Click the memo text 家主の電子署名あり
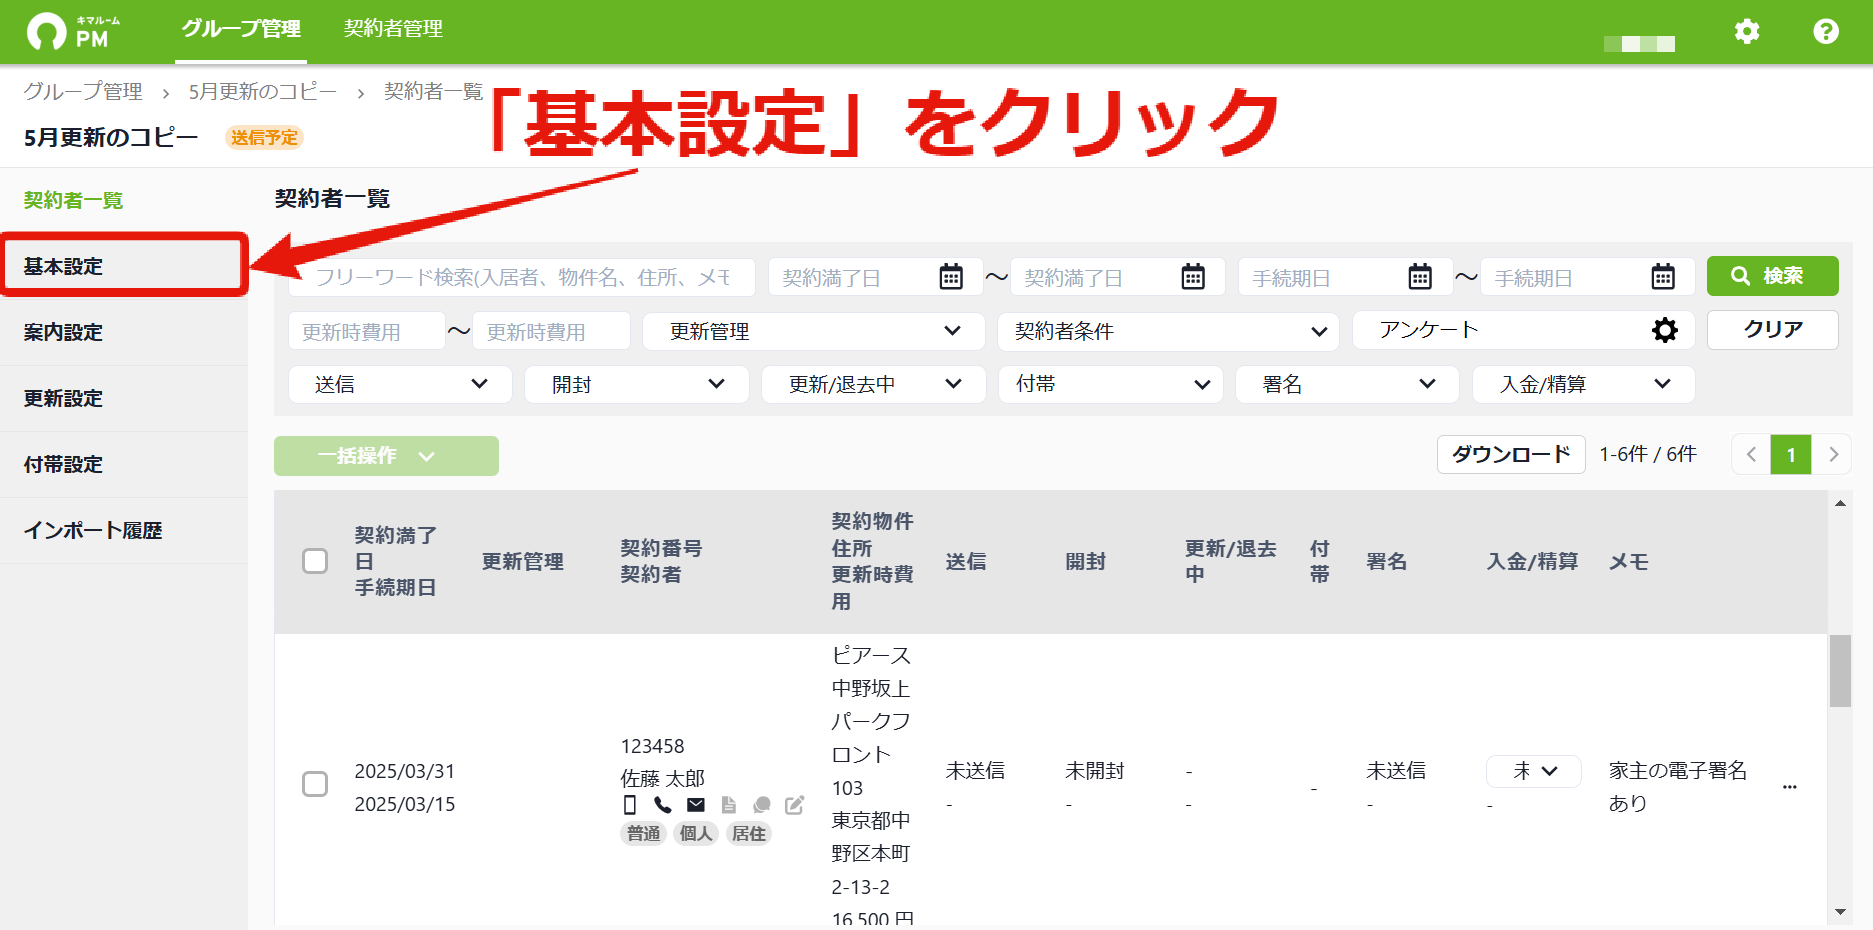Image resolution: width=1873 pixels, height=930 pixels. point(1678,786)
